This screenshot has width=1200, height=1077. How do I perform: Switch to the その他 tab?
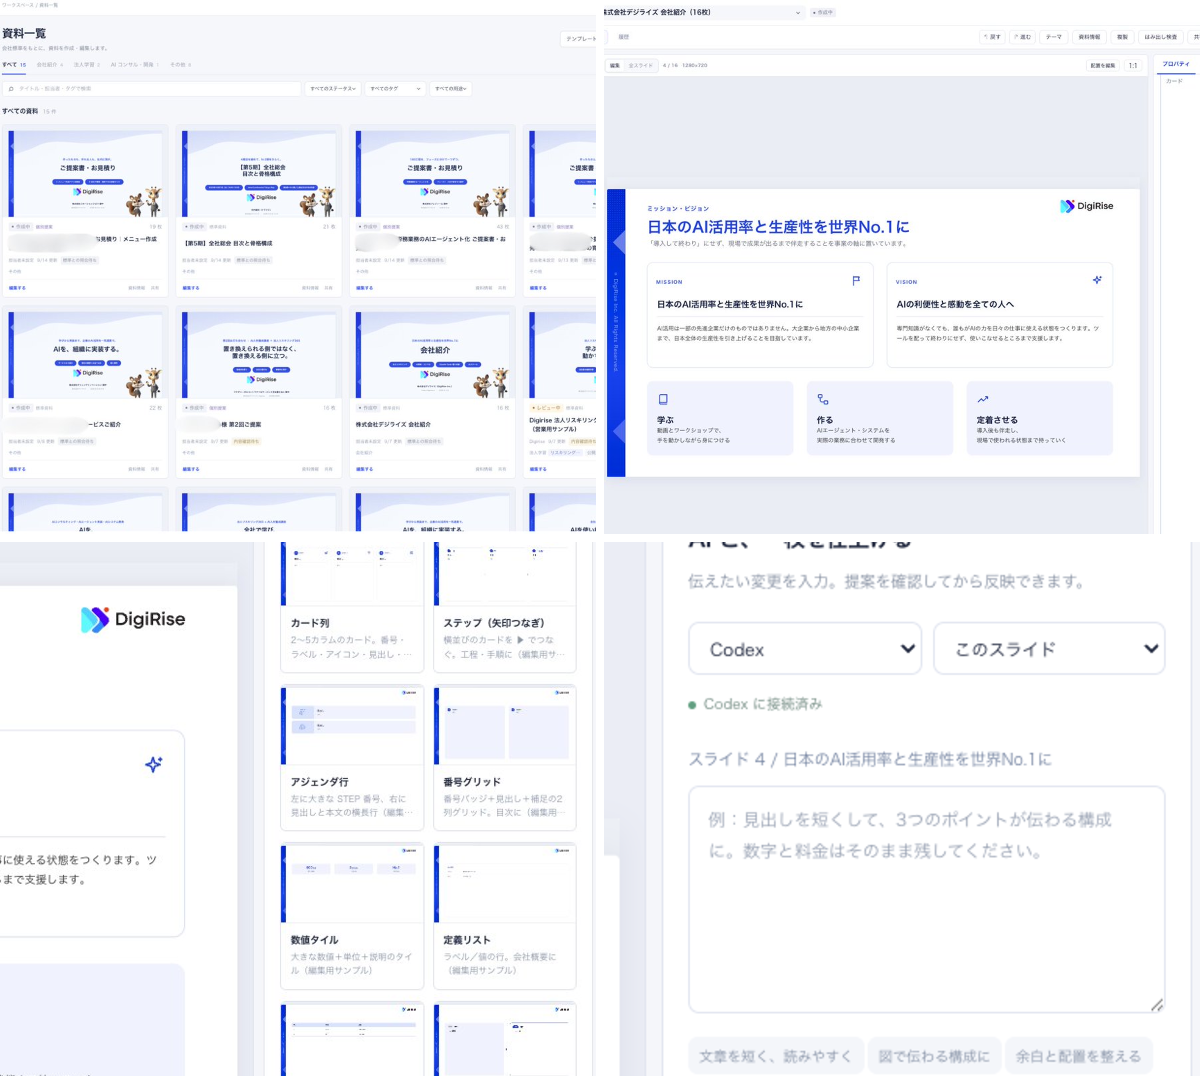coord(180,65)
